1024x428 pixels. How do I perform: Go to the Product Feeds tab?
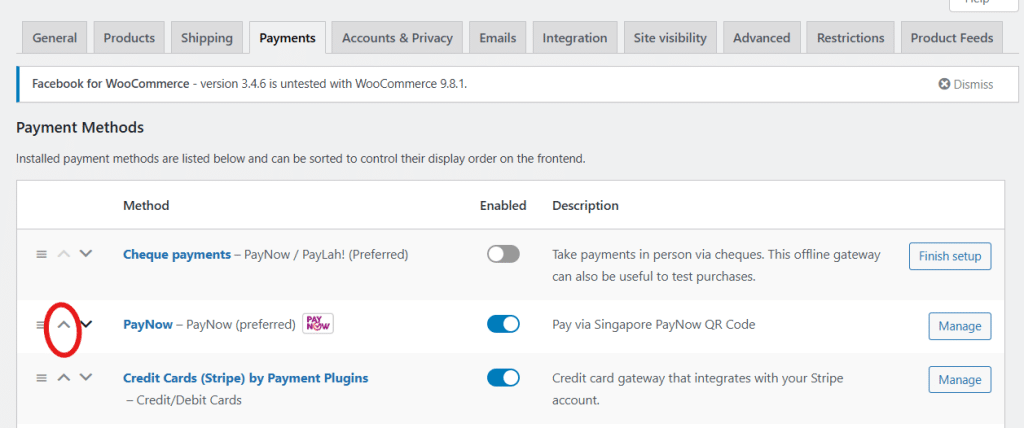951,38
